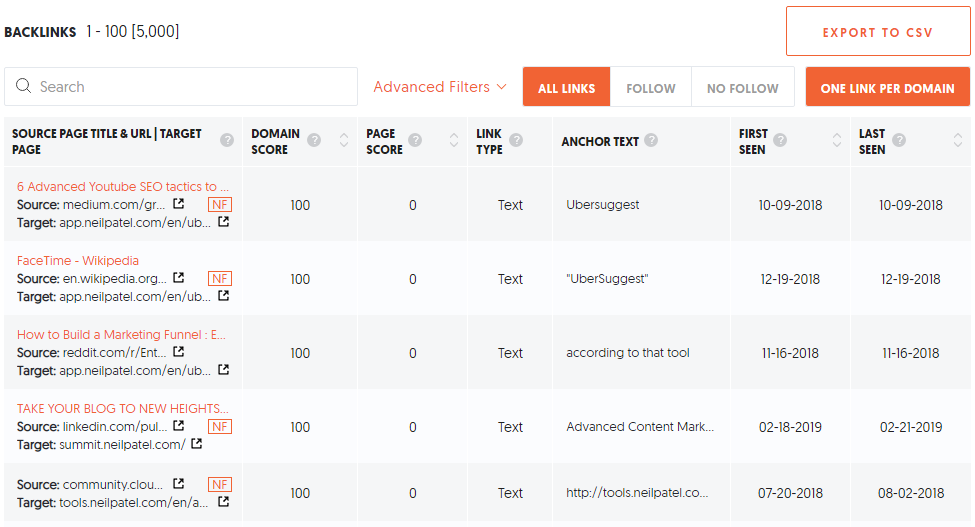975x527 pixels.
Task: Click anchor text 'Advanced Content Mark...'
Action: pos(640,426)
